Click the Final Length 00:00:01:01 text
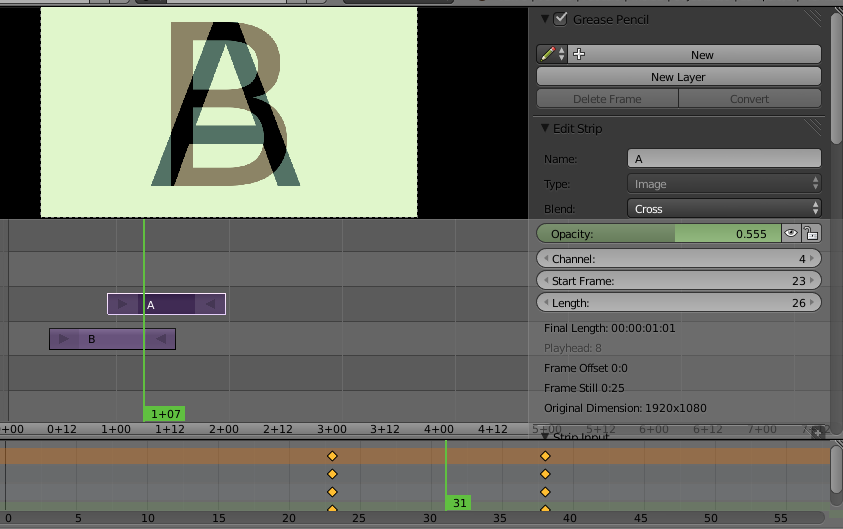Viewport: 843px width, 529px height. (x=610, y=328)
